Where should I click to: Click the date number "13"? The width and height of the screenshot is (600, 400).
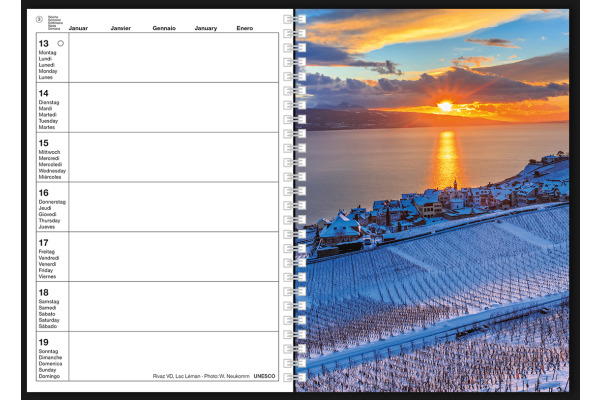44,44
